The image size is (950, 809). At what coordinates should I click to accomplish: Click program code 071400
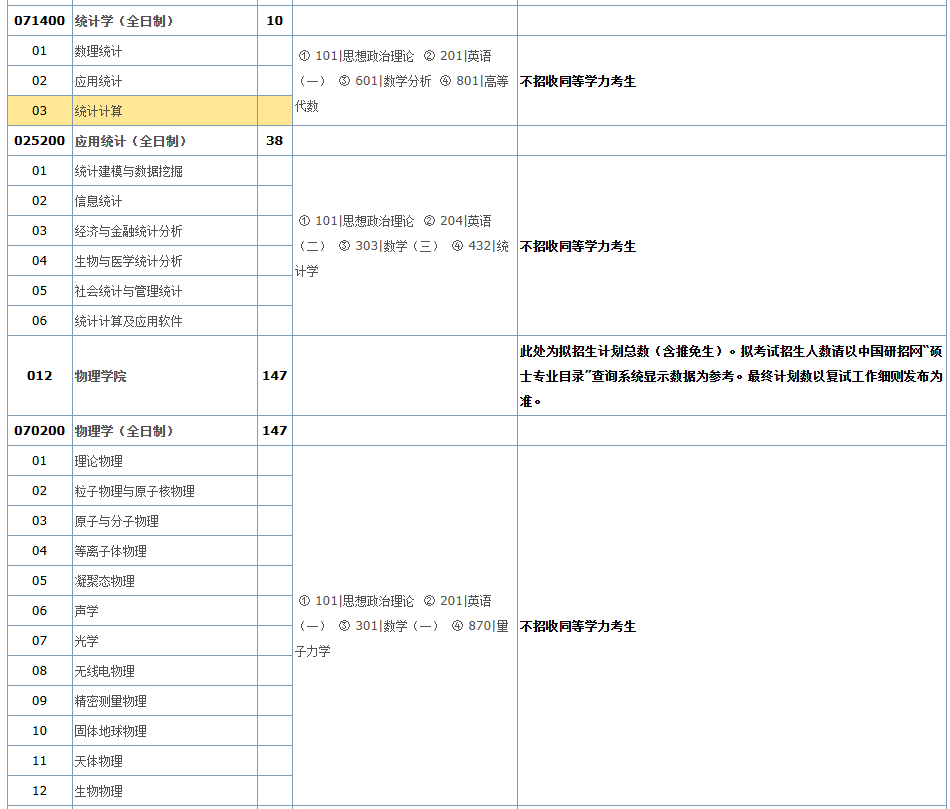click(x=39, y=21)
